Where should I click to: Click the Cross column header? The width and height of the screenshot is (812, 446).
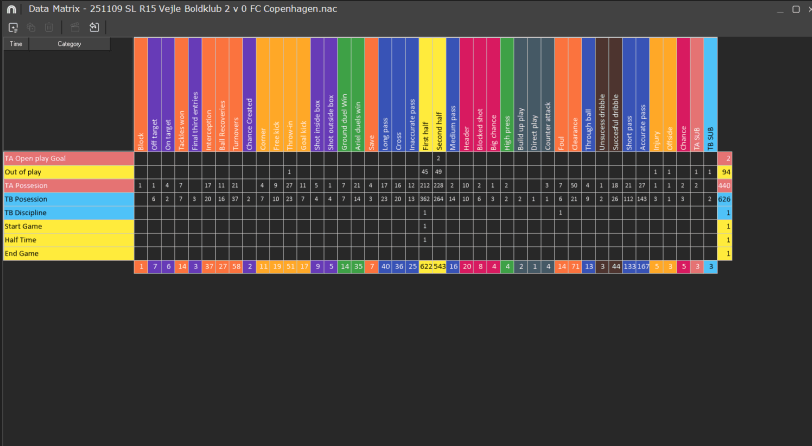[398, 94]
